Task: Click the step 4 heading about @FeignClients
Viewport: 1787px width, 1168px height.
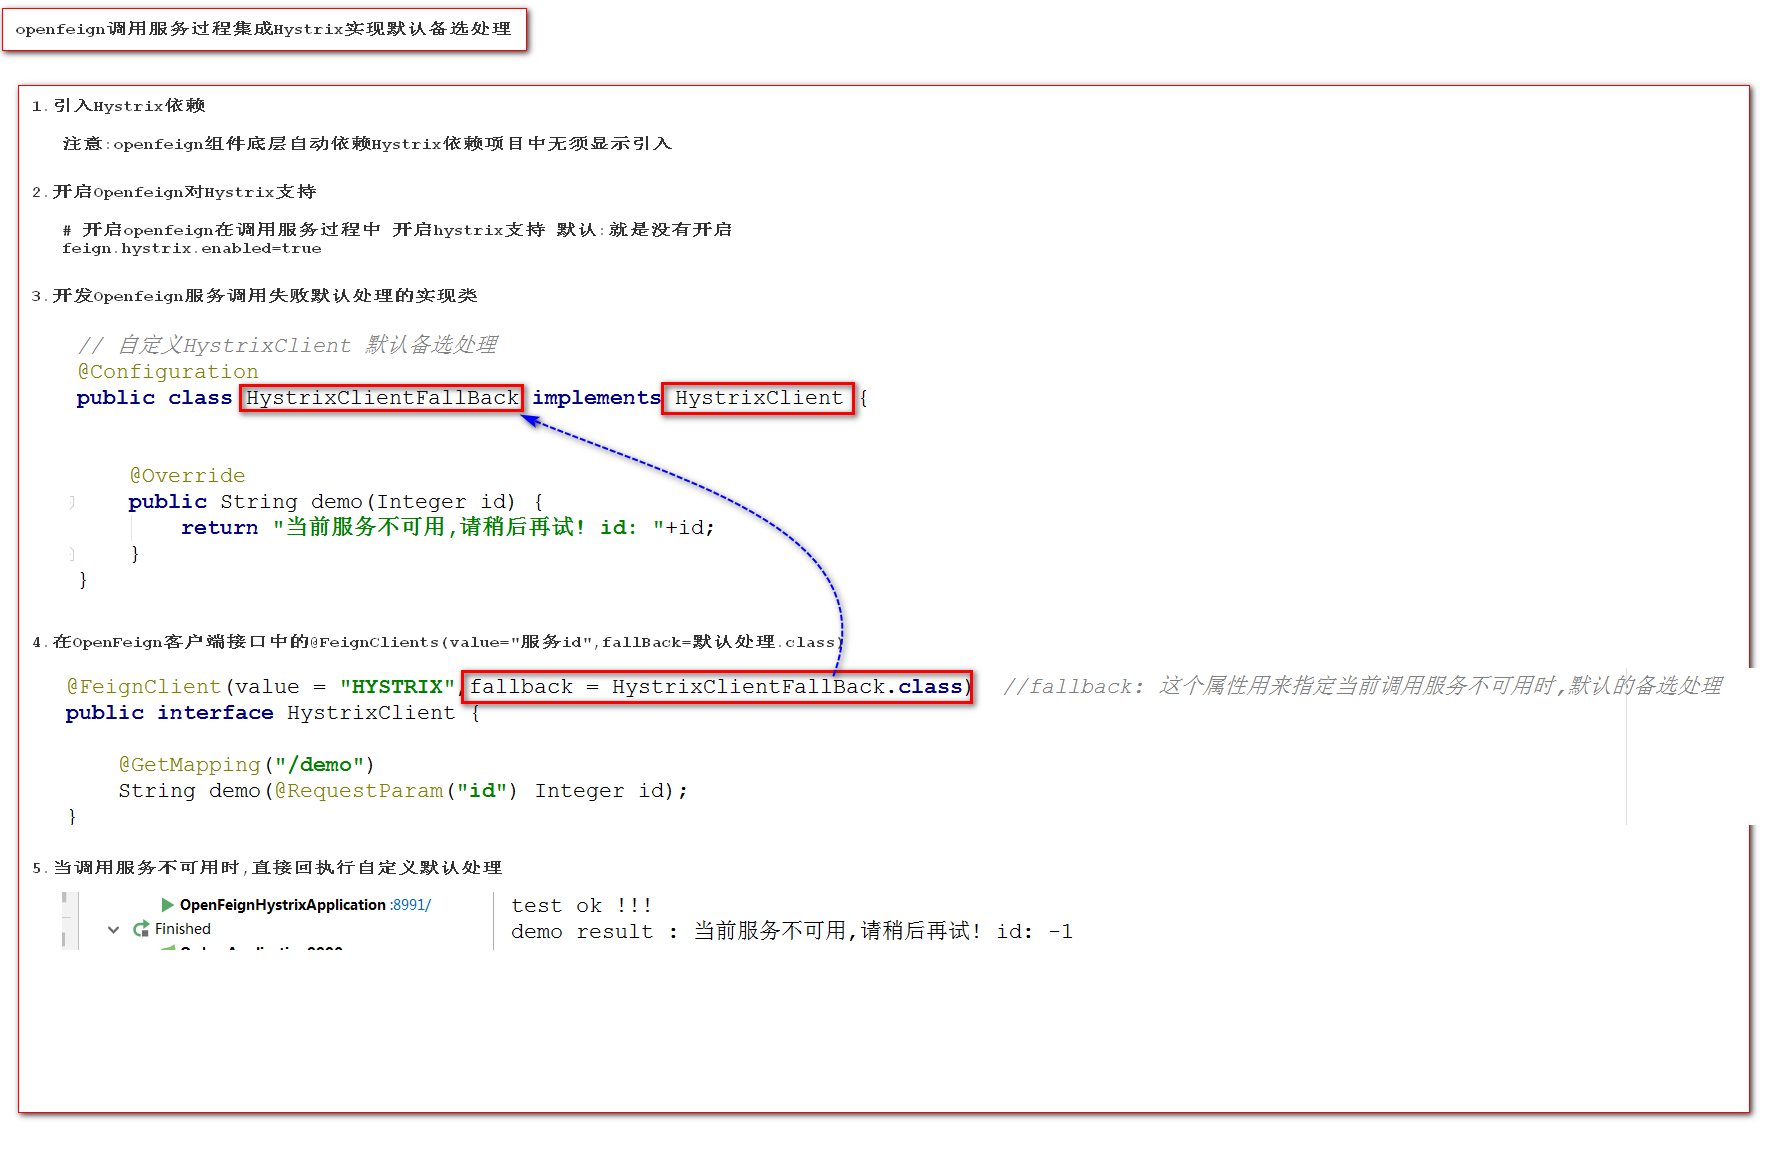Action: click(437, 642)
